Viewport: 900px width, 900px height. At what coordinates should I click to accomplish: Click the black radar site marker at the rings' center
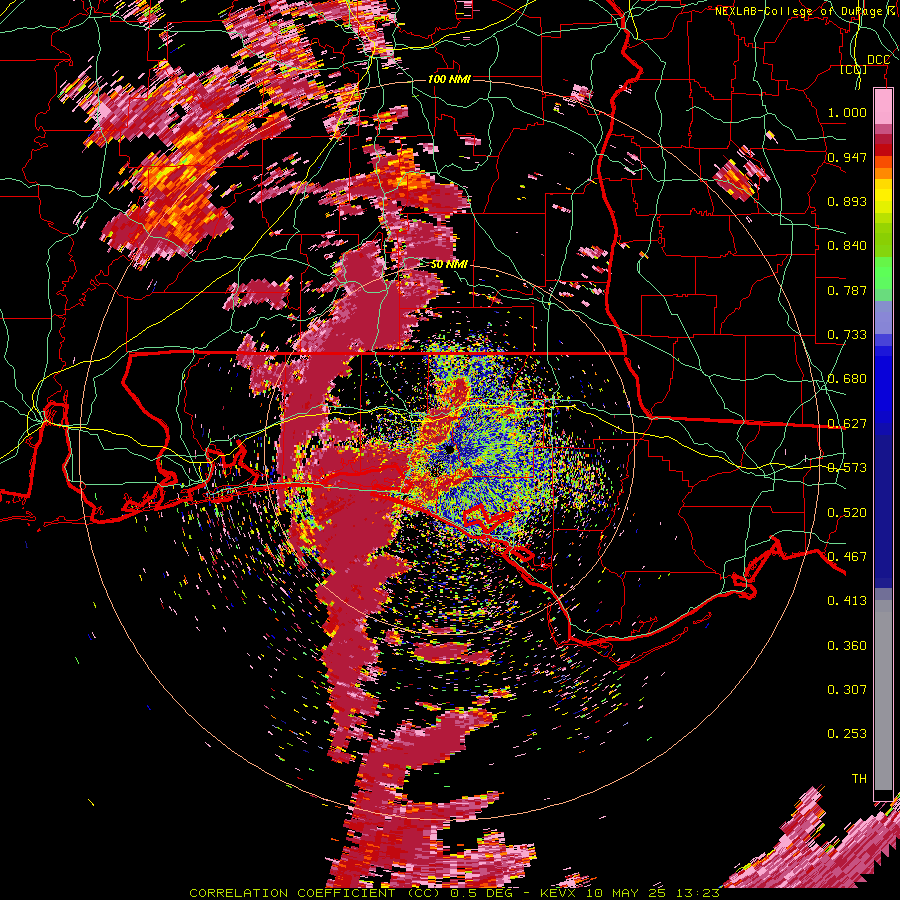[449, 448]
